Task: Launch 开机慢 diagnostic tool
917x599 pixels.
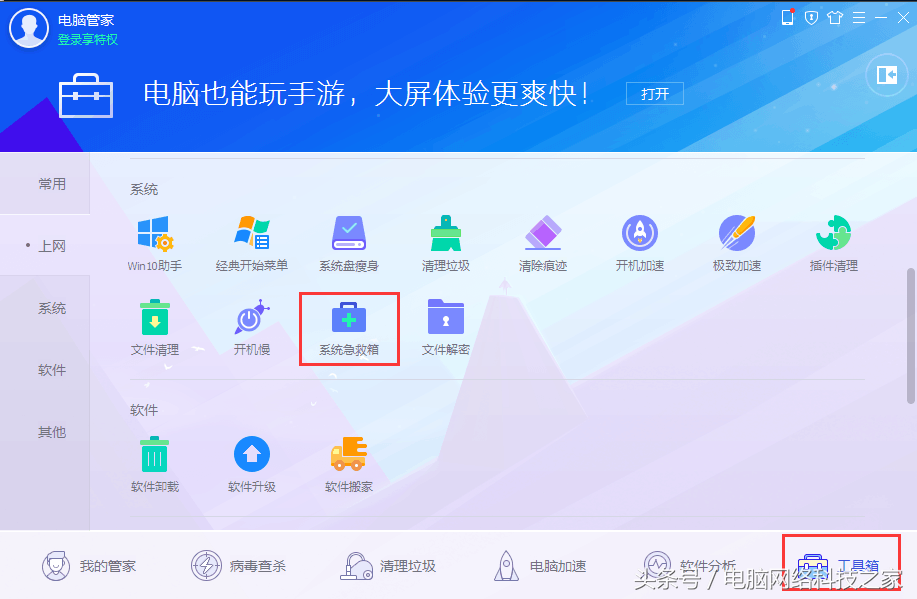Action: click(x=251, y=328)
